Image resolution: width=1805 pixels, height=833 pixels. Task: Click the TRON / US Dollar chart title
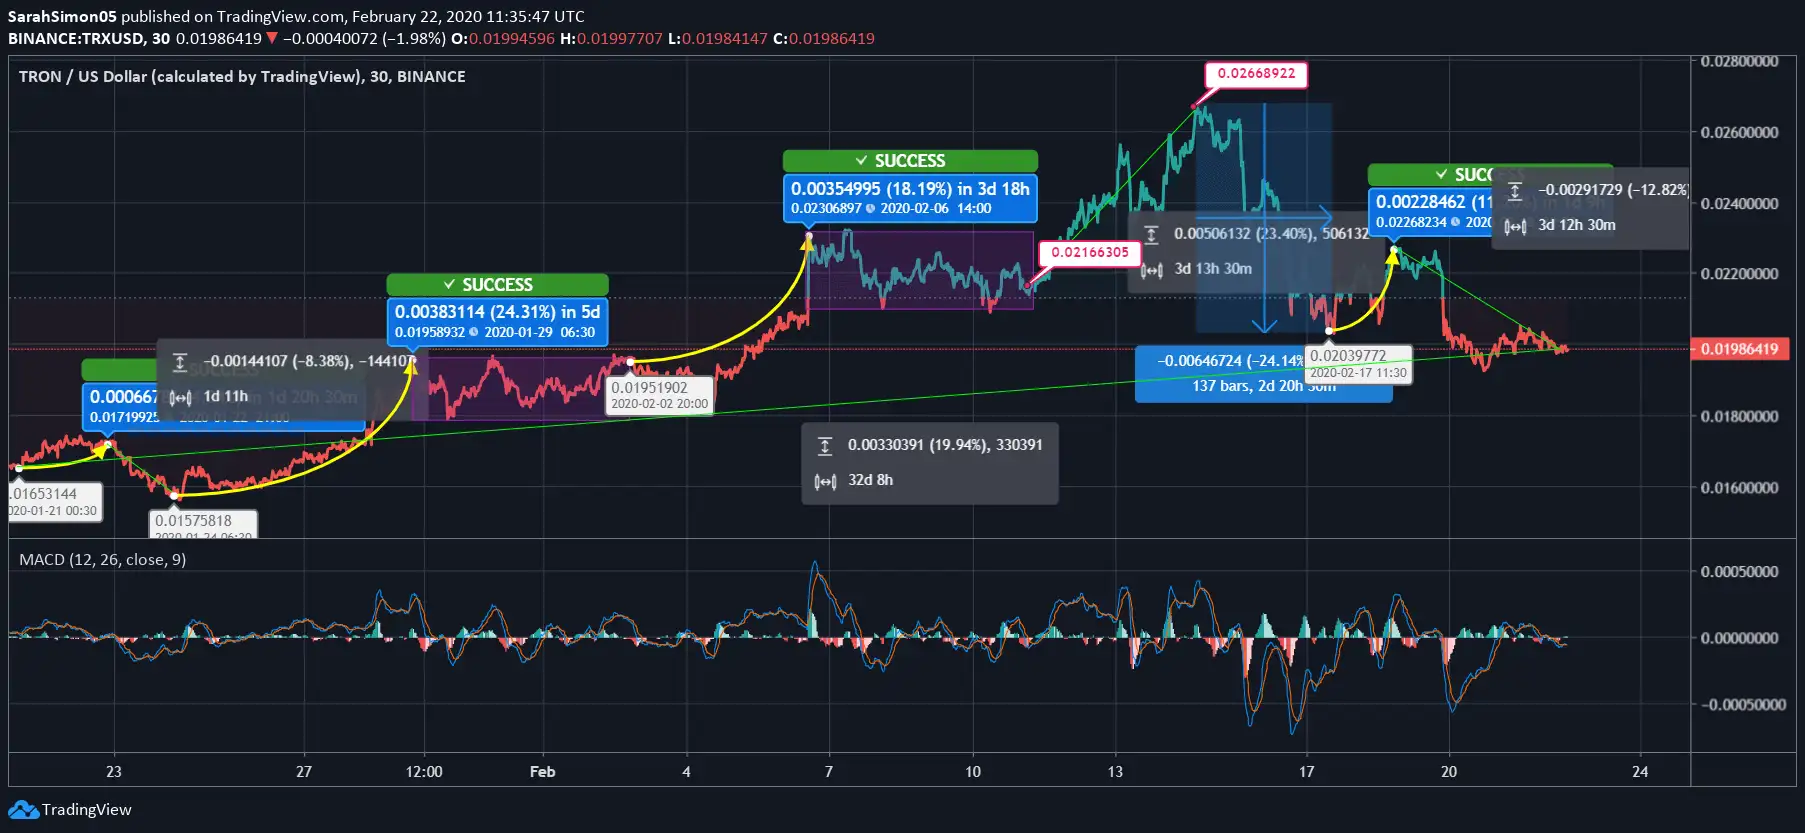click(x=242, y=77)
